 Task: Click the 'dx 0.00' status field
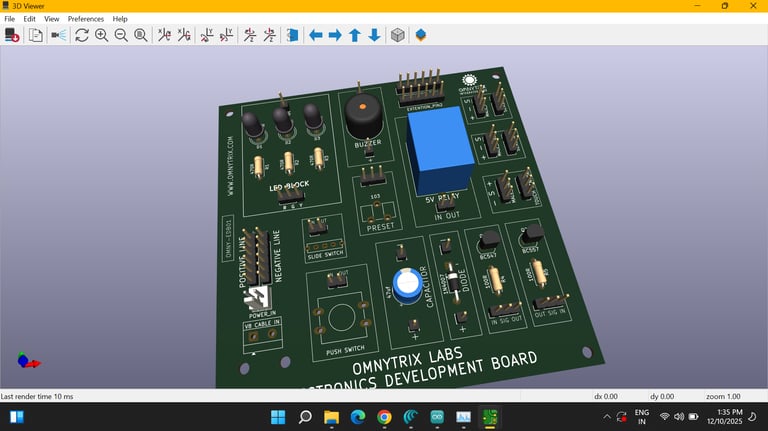pyautogui.click(x=606, y=396)
